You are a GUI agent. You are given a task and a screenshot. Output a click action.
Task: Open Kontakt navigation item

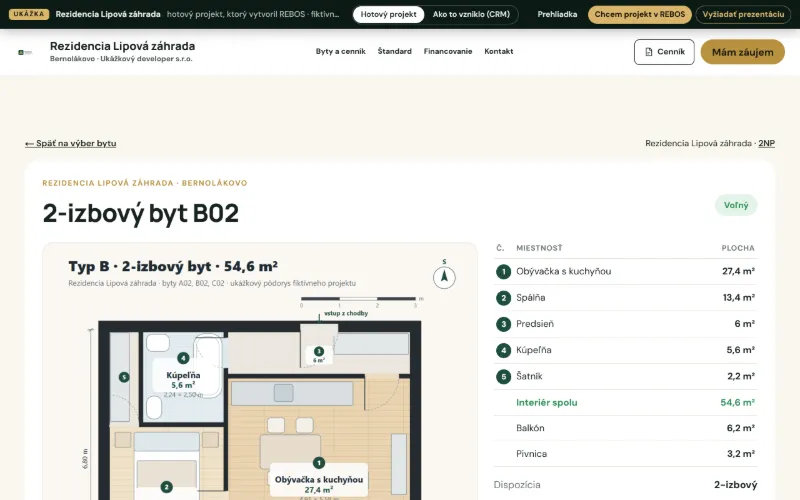[x=498, y=52]
